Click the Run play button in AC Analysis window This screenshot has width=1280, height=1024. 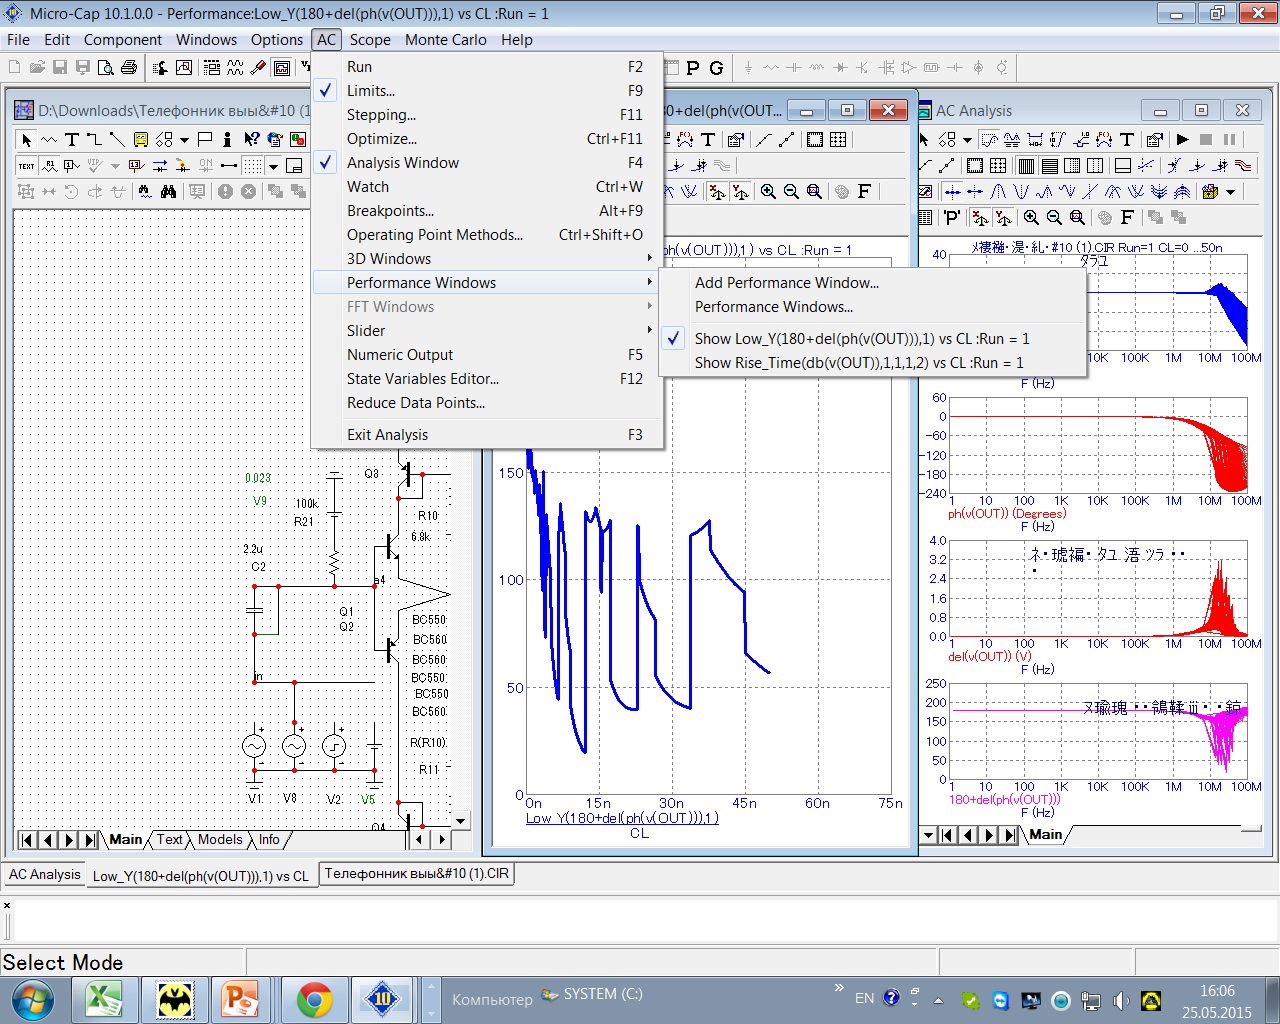[x=1183, y=139]
